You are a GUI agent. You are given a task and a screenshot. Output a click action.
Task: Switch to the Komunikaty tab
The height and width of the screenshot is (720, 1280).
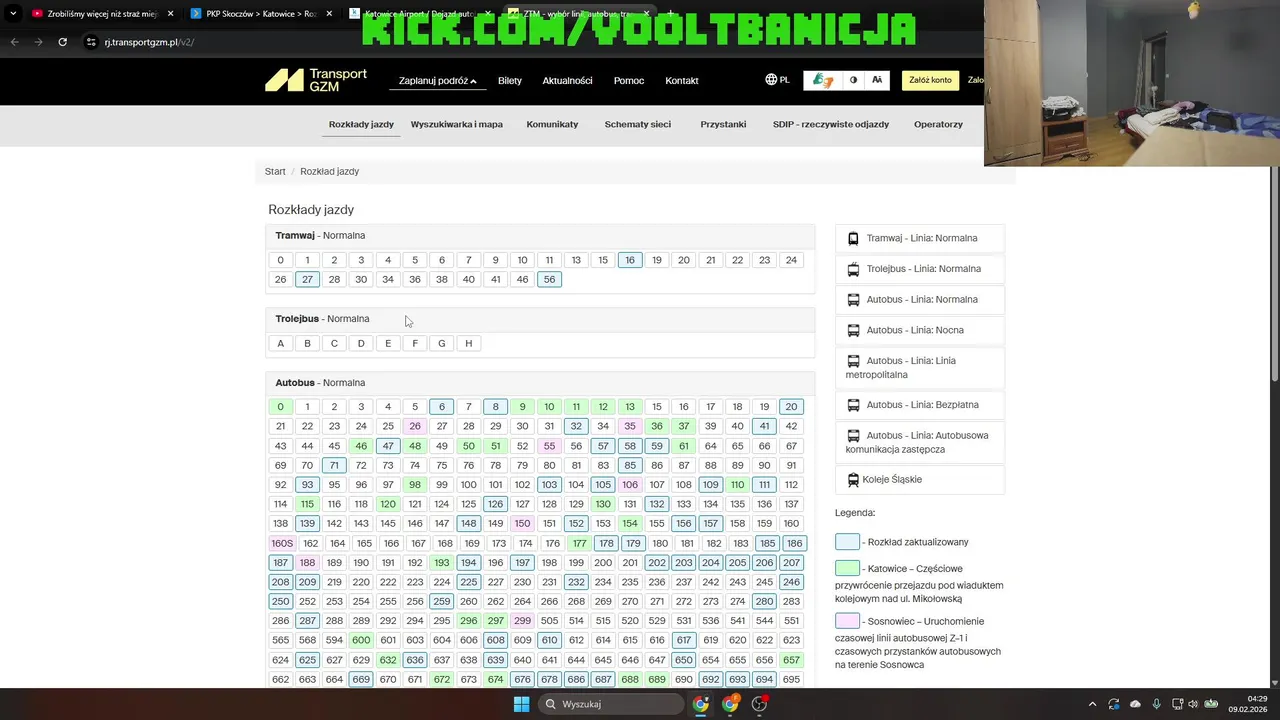[552, 125]
